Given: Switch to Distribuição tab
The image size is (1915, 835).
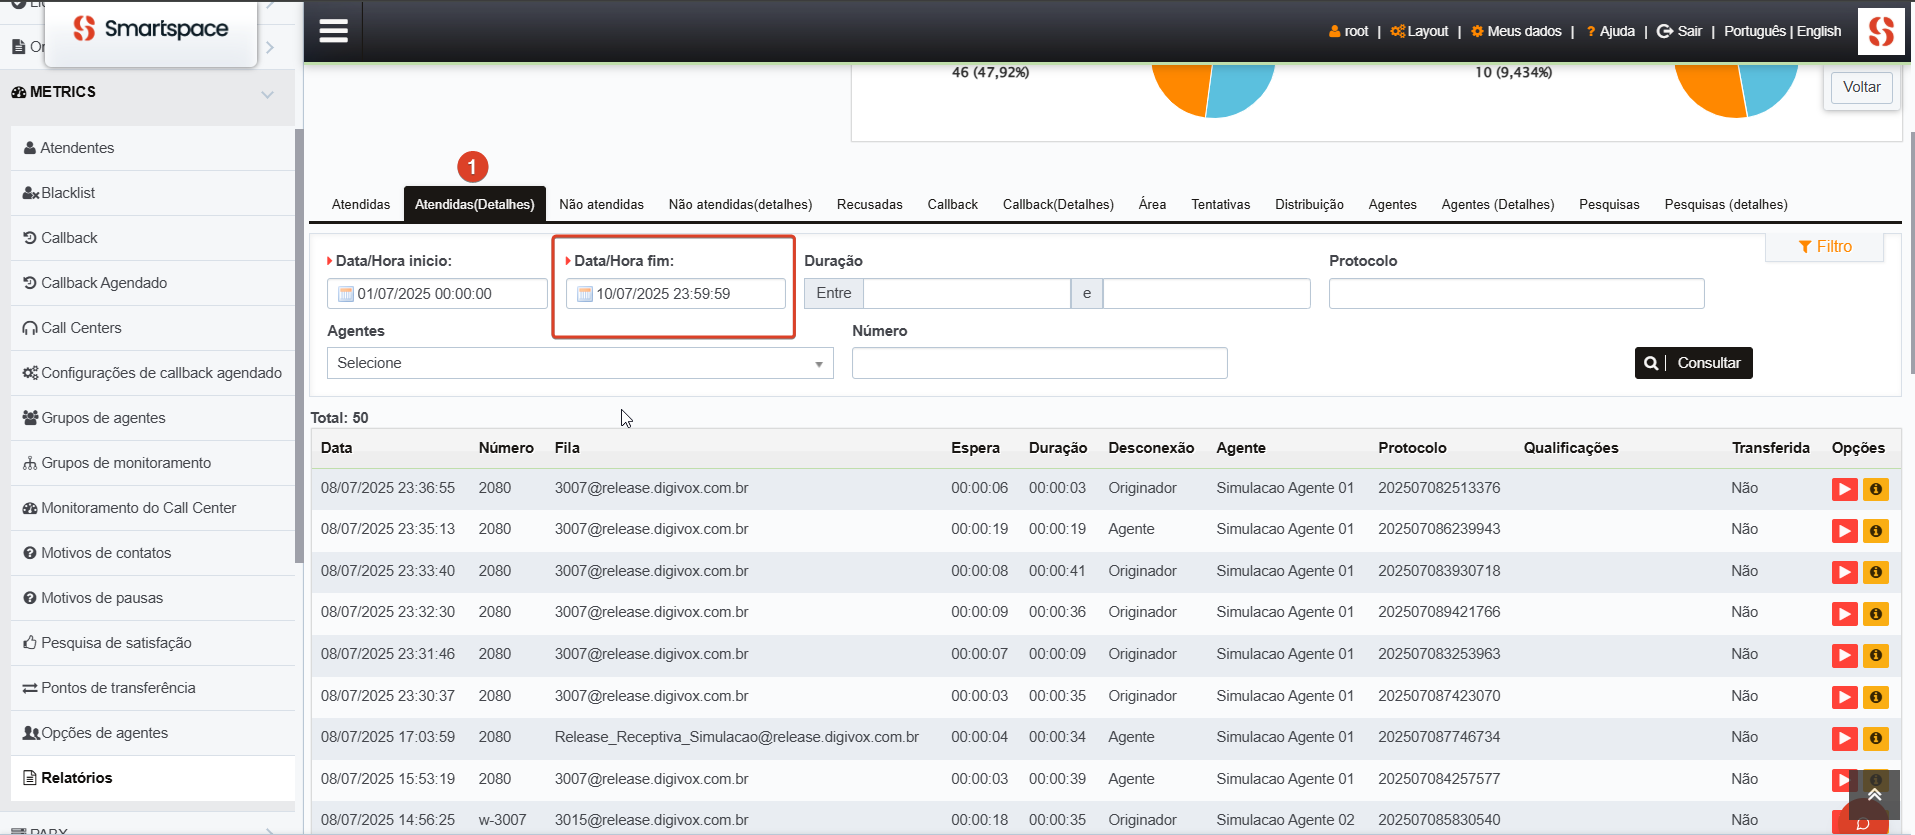Looking at the screenshot, I should [x=1309, y=204].
